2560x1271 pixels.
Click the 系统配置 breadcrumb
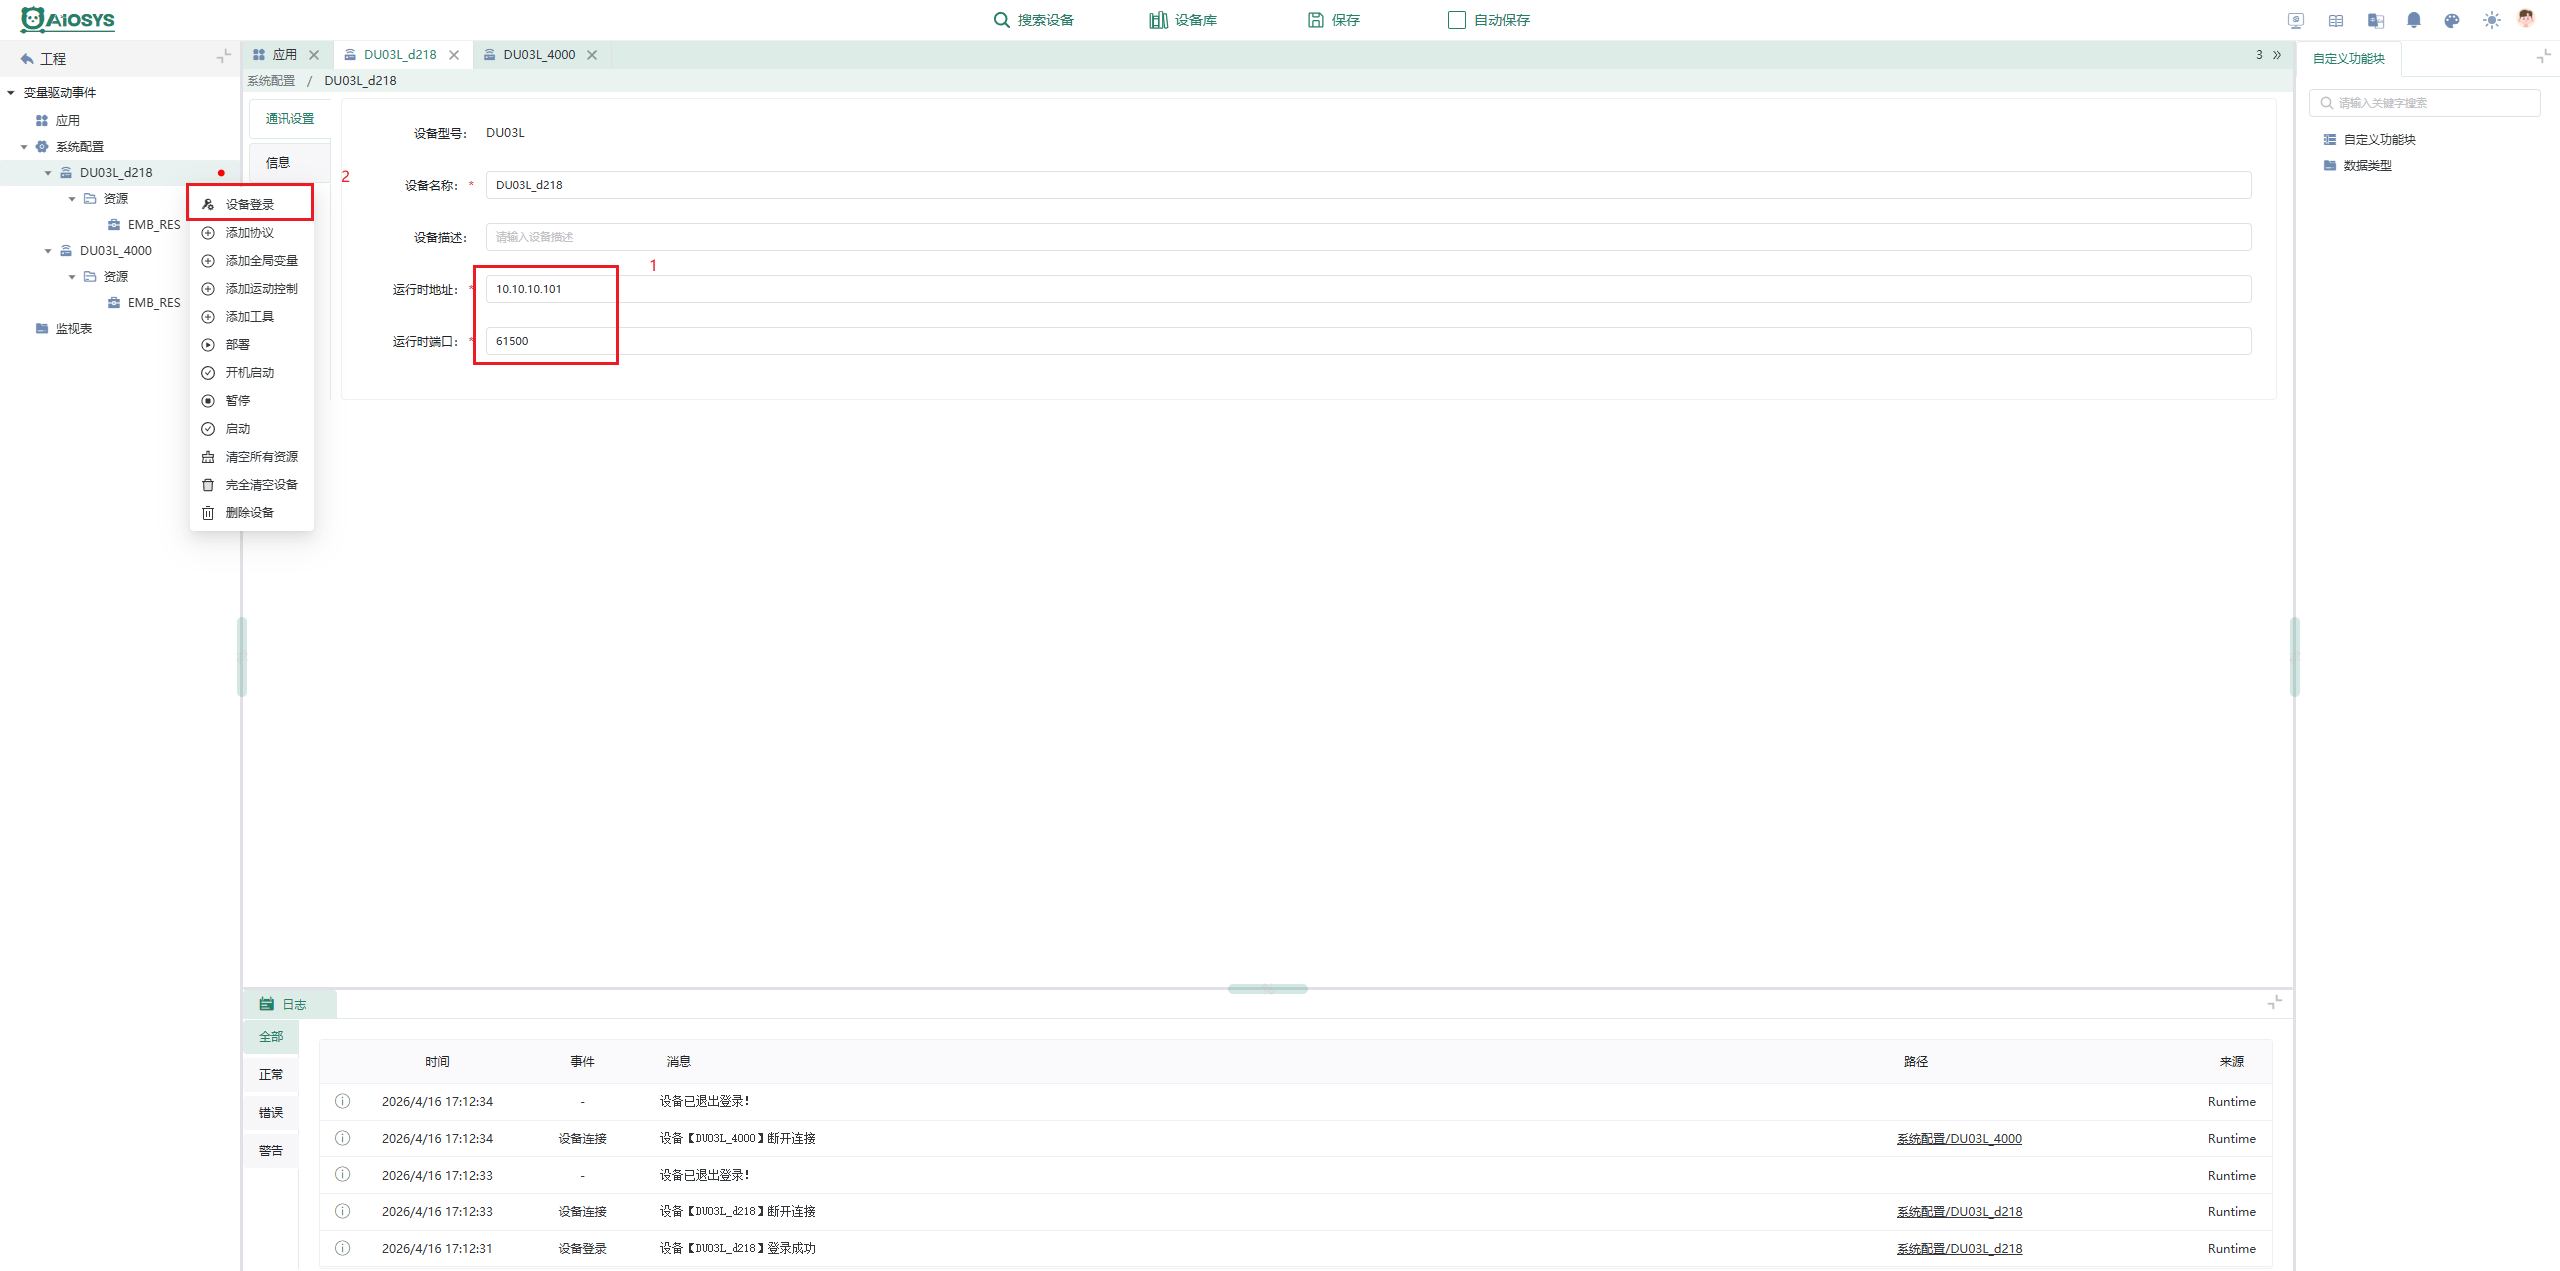pyautogui.click(x=272, y=81)
